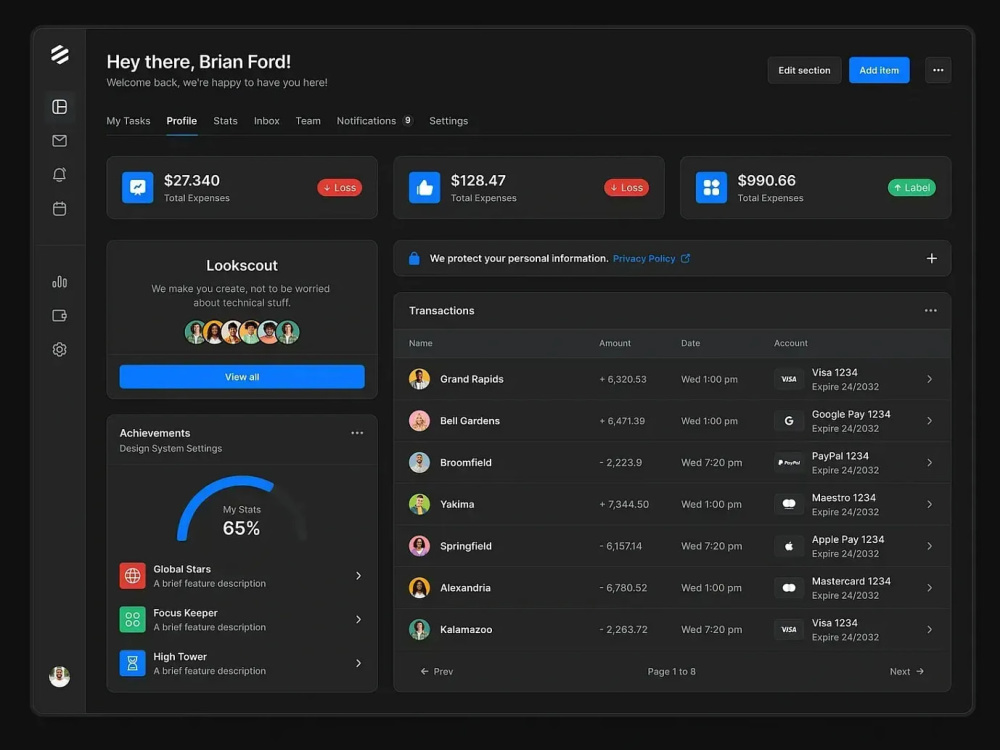Open the mail icon in sidebar
The width and height of the screenshot is (1000, 750).
[x=59, y=140]
